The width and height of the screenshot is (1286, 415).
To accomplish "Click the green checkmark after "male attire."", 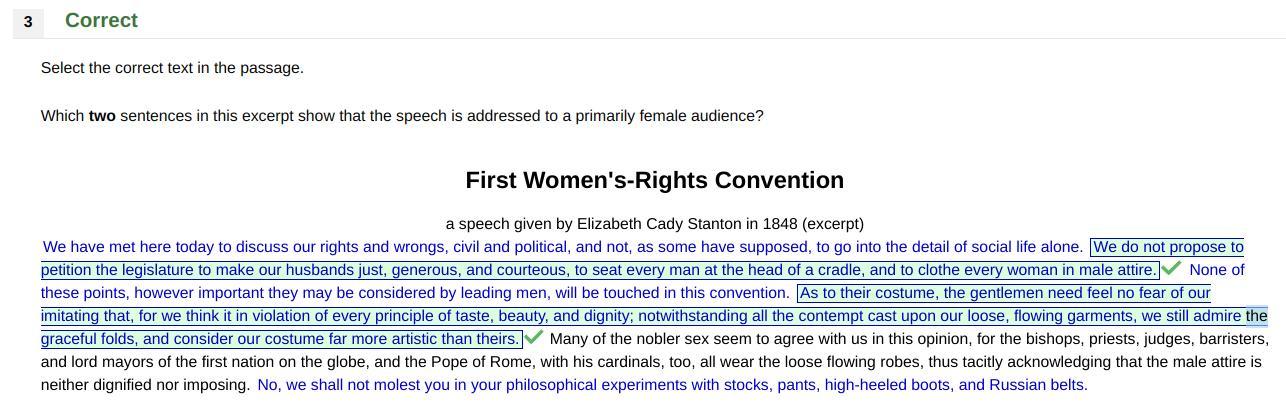I will (1171, 269).
